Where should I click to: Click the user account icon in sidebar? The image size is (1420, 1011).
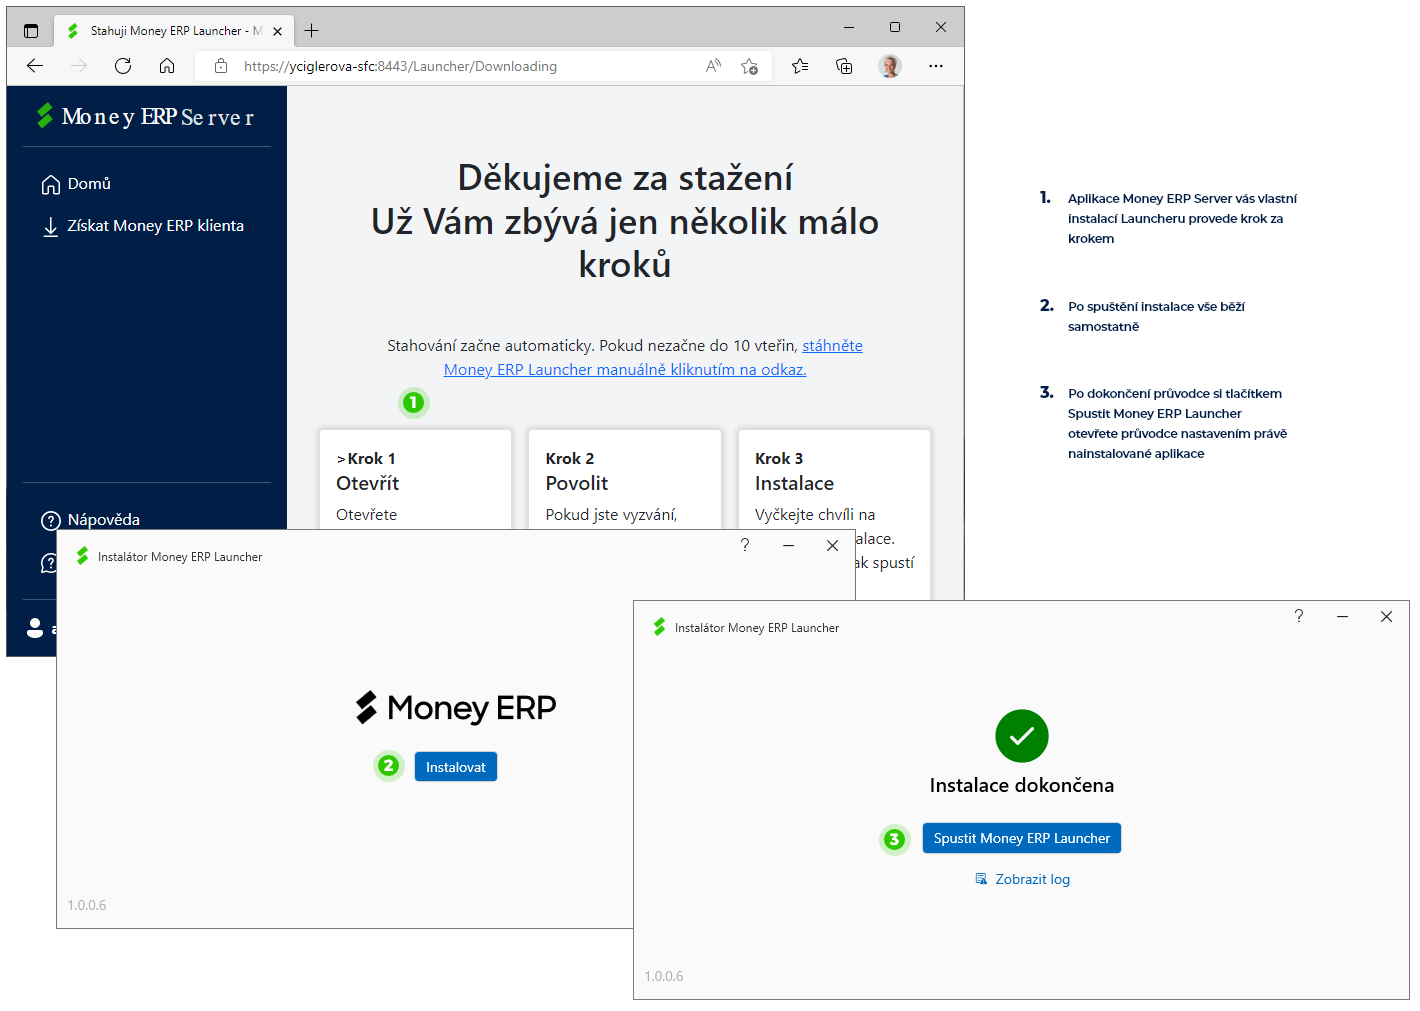(35, 628)
